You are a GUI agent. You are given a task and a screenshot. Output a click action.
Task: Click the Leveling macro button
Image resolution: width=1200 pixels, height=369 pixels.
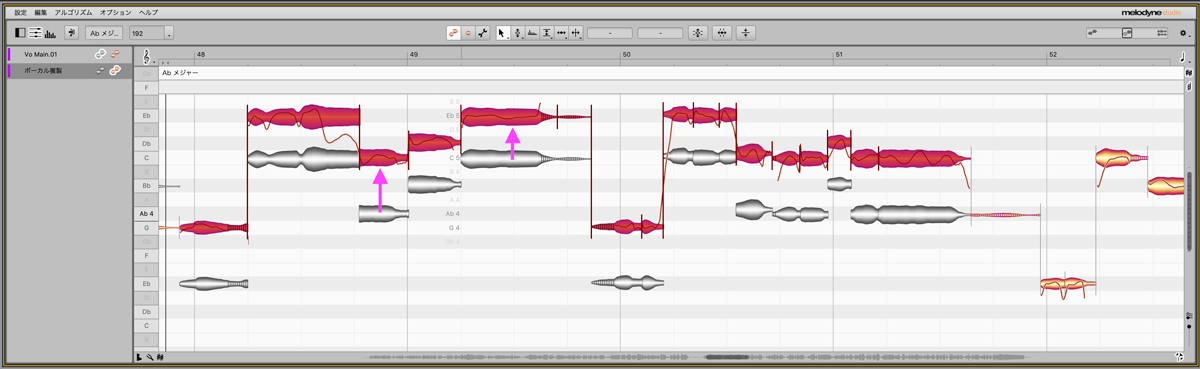pyautogui.click(x=747, y=33)
